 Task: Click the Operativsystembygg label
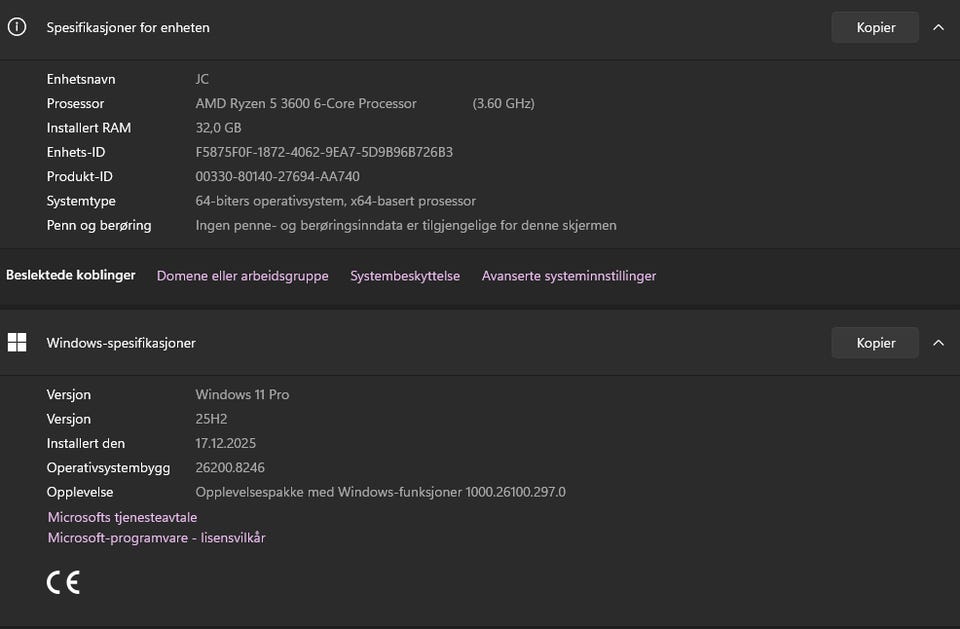click(108, 467)
